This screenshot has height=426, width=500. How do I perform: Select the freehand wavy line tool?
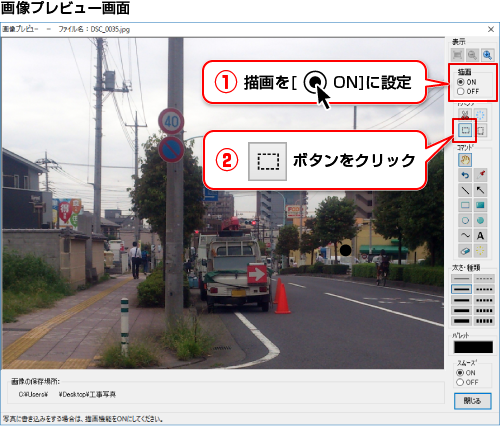pyautogui.click(x=465, y=236)
